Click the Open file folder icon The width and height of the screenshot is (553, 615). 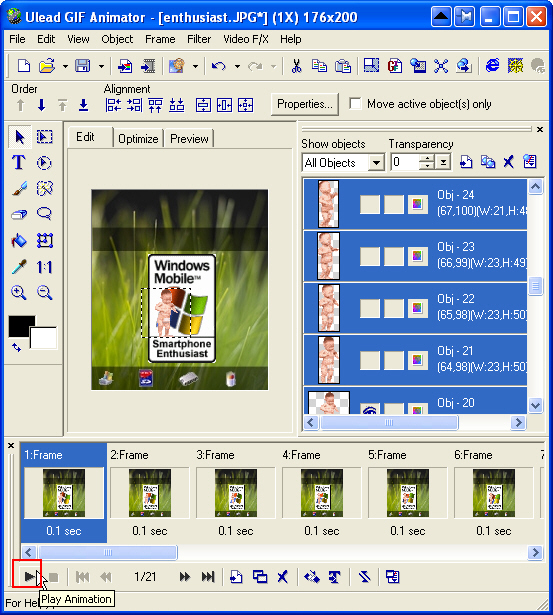[x=47, y=66]
